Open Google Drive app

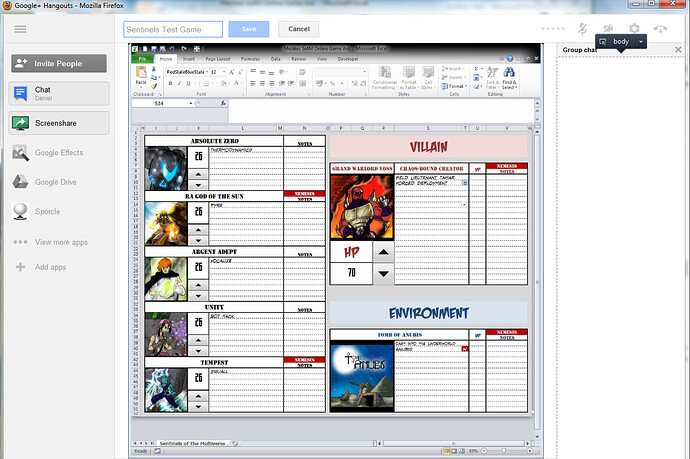tap(45, 182)
